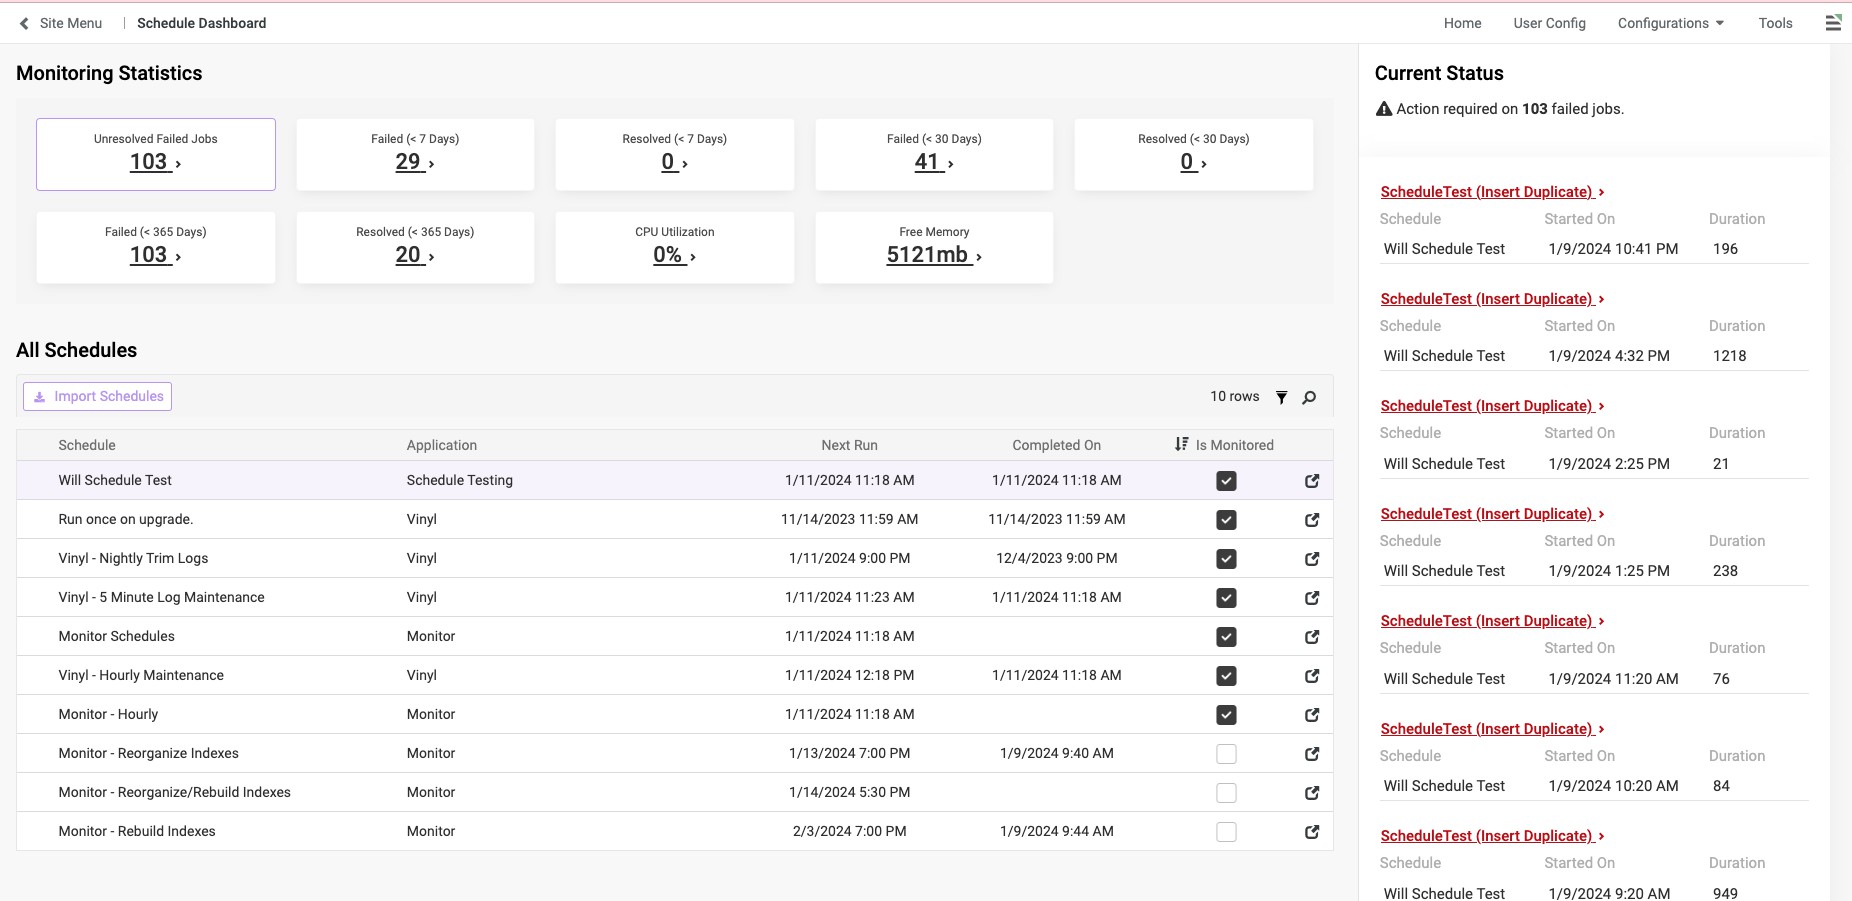The width and height of the screenshot is (1852, 901).
Task: Go to User Config in the top menu
Action: tap(1549, 23)
